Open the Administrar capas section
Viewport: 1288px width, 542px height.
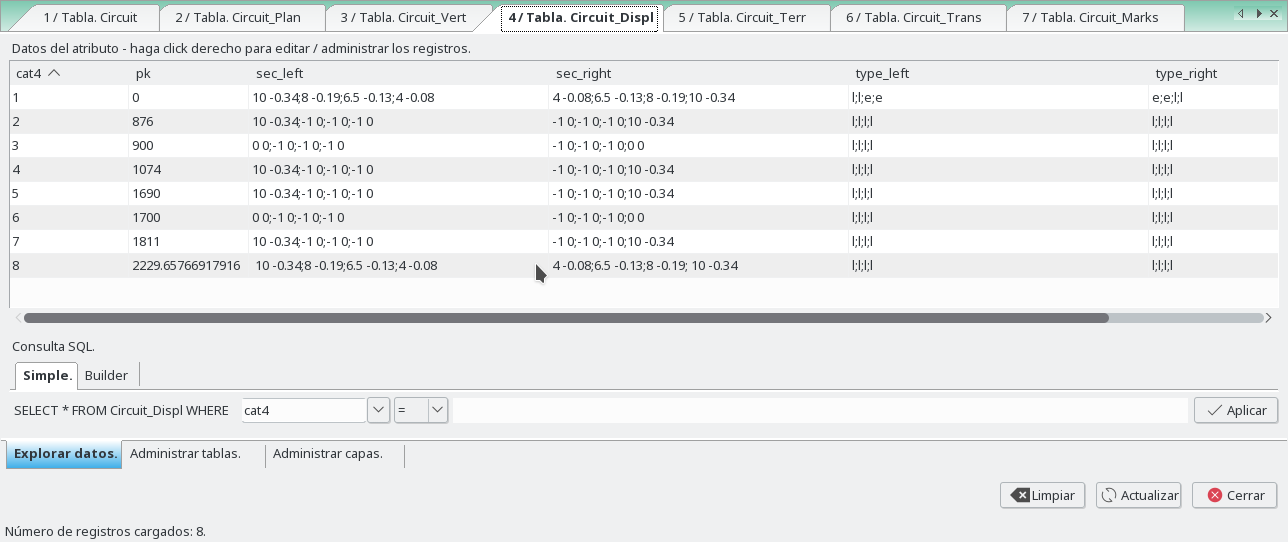coord(327,454)
